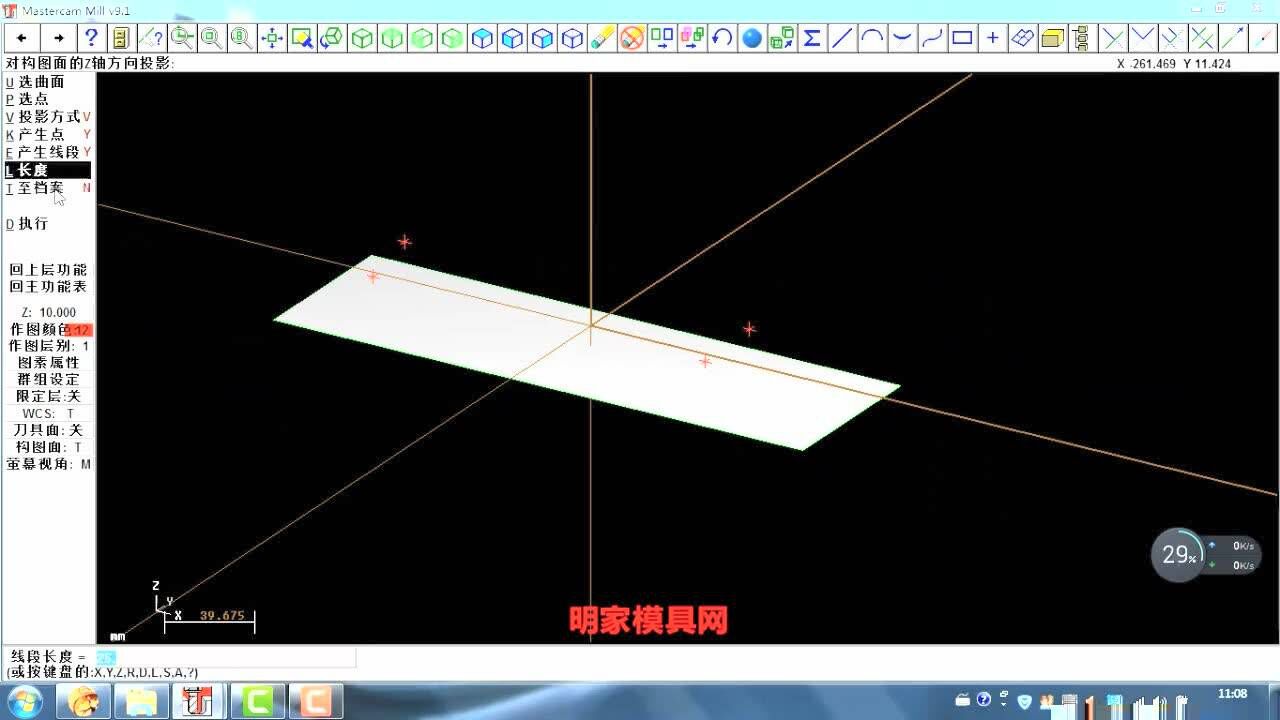This screenshot has height=720, width=1280.
Task: Select the Line creation tool
Action: point(840,37)
